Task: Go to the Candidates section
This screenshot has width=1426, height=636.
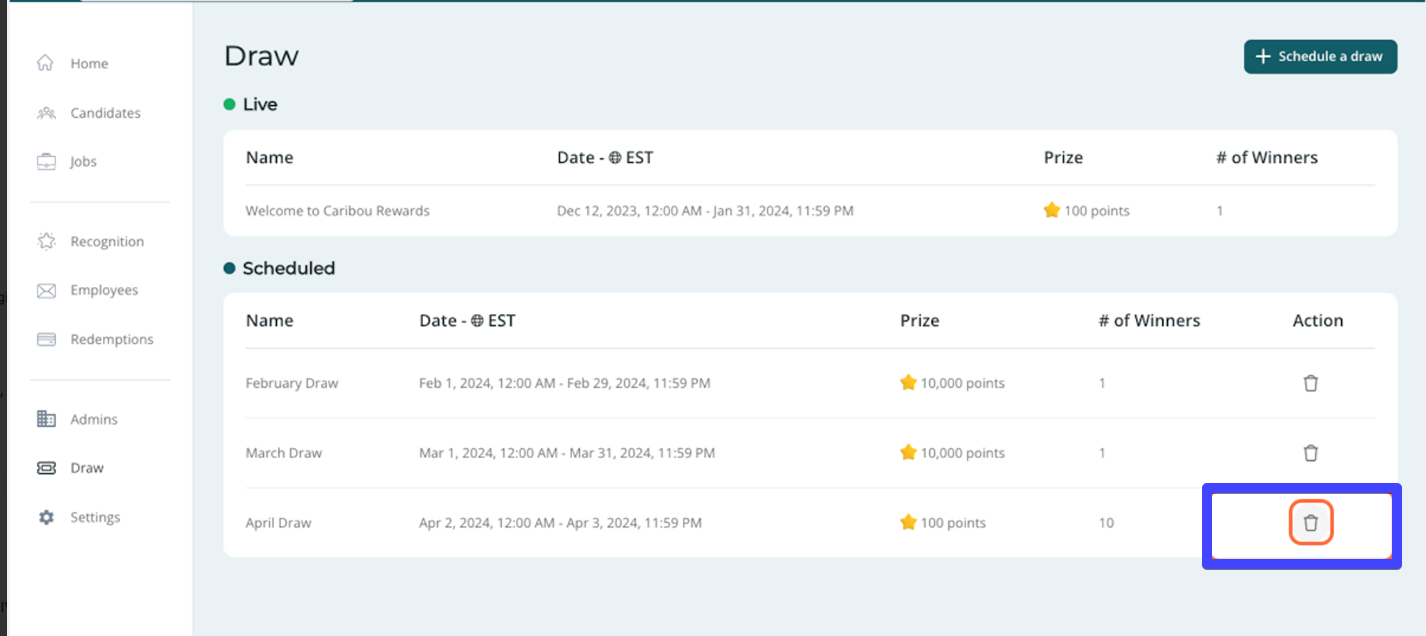Action: tap(105, 113)
